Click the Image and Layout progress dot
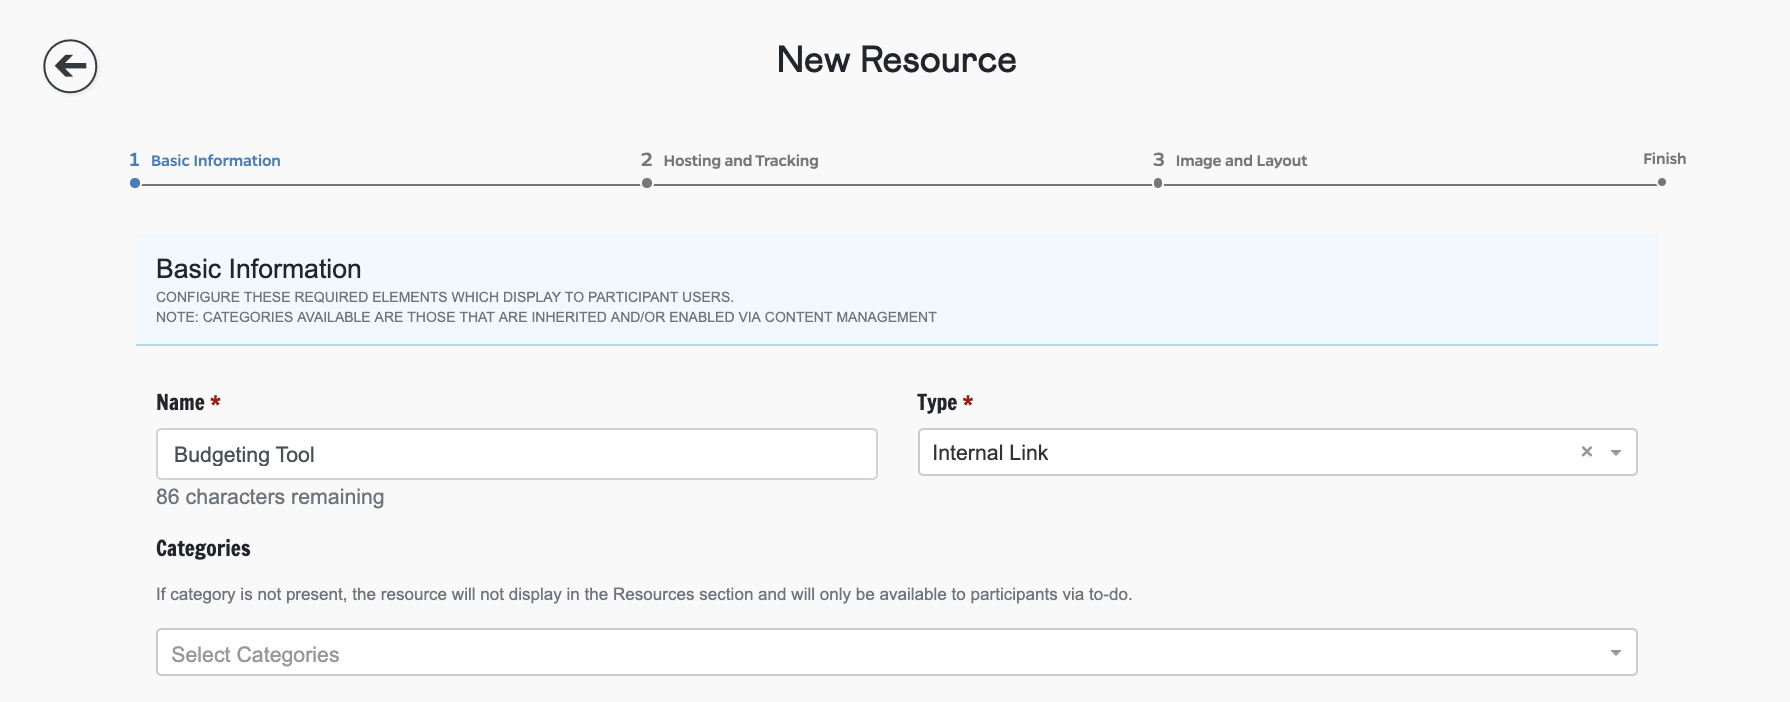 [x=1158, y=183]
